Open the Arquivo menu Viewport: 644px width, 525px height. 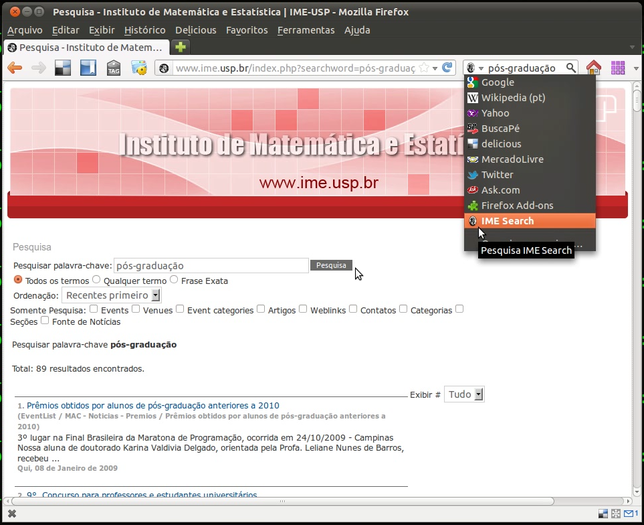pos(25,30)
